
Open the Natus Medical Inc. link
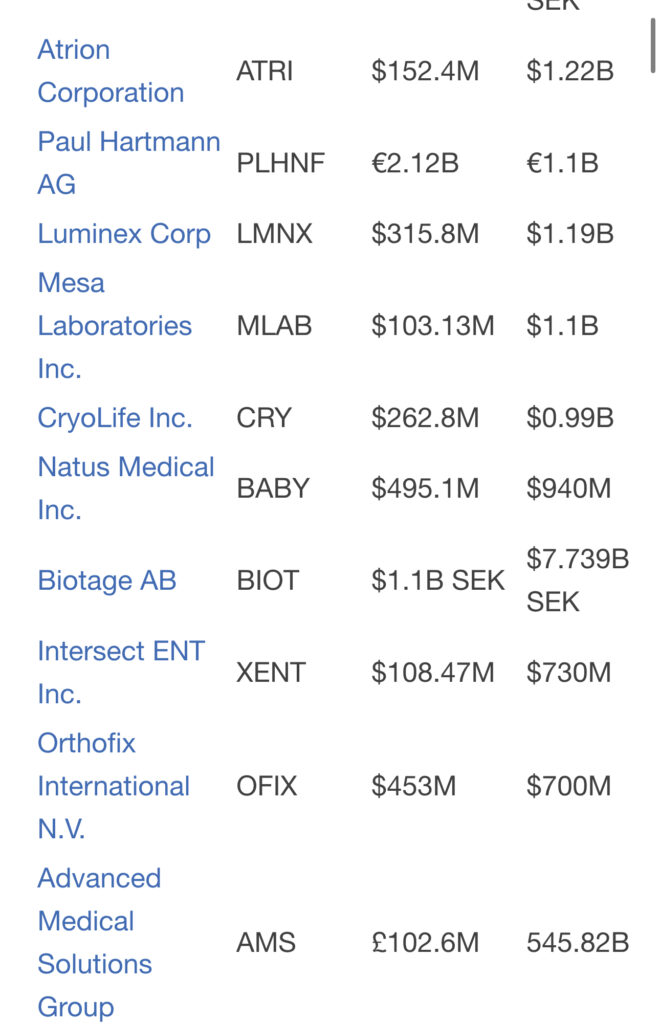pos(125,488)
